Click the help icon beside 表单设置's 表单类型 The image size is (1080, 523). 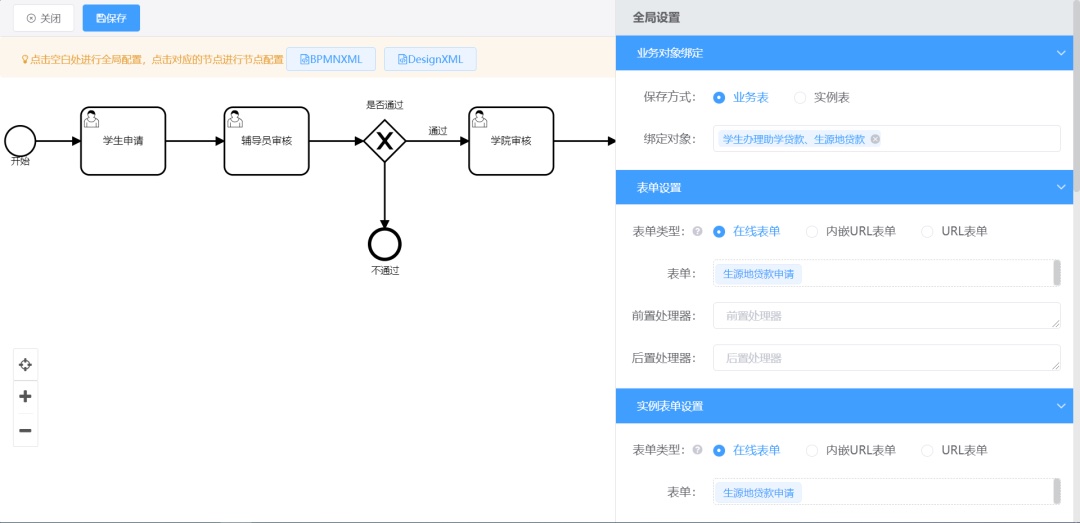(697, 232)
